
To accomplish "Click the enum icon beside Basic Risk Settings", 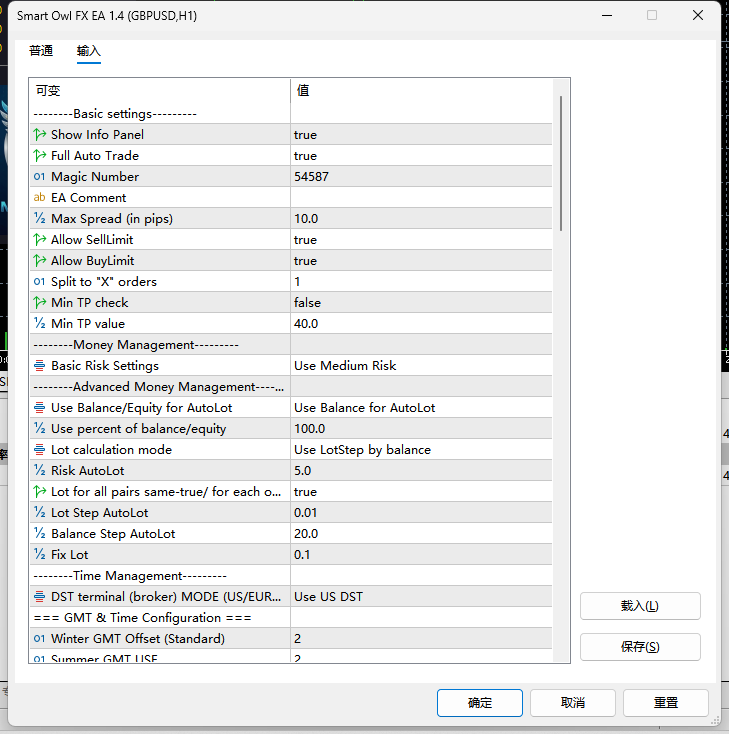I will click(x=40, y=366).
